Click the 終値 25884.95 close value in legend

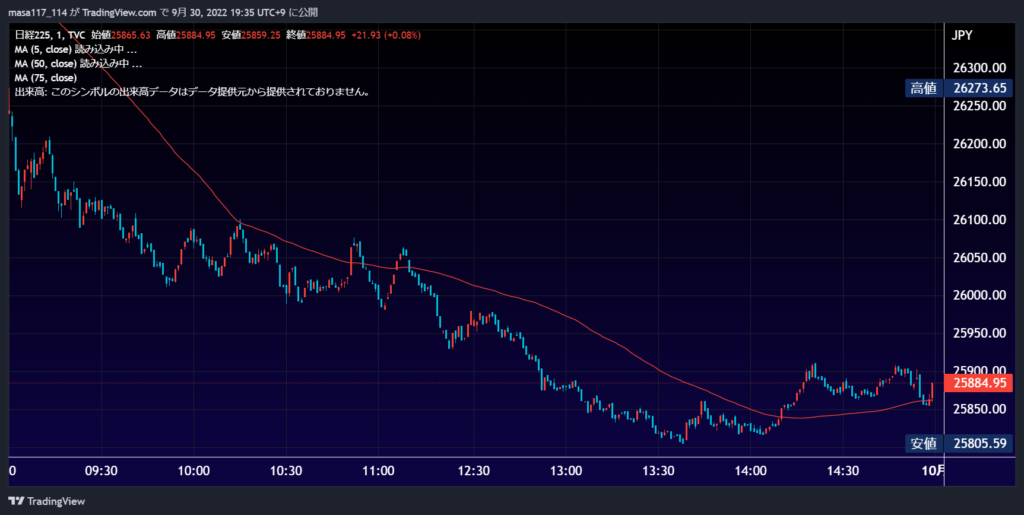(316, 35)
